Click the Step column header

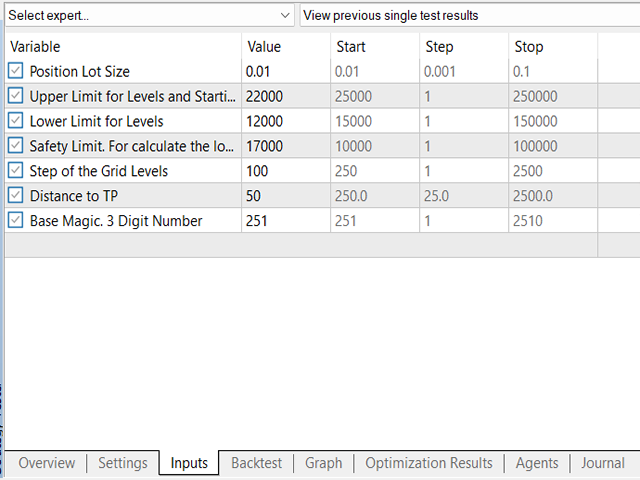point(464,47)
